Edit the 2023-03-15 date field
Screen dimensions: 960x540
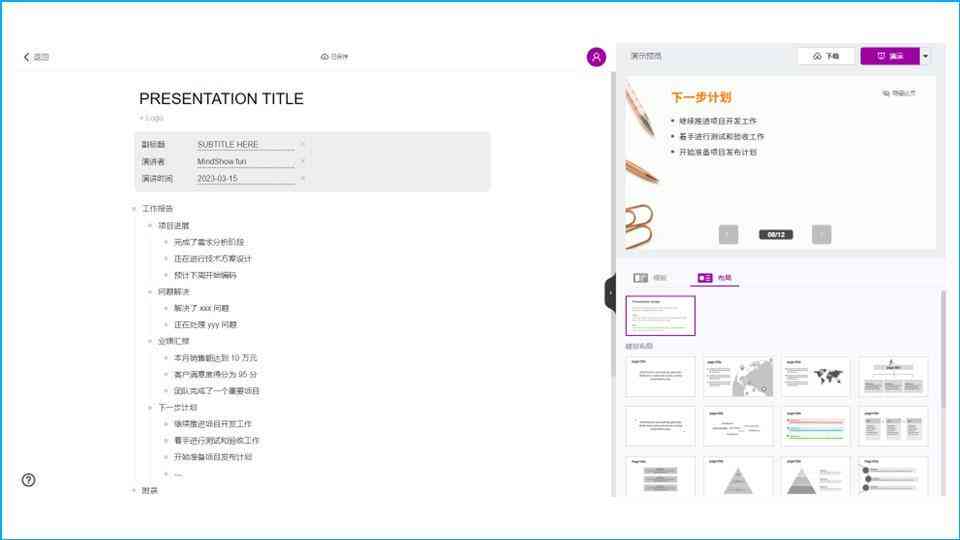(246, 179)
